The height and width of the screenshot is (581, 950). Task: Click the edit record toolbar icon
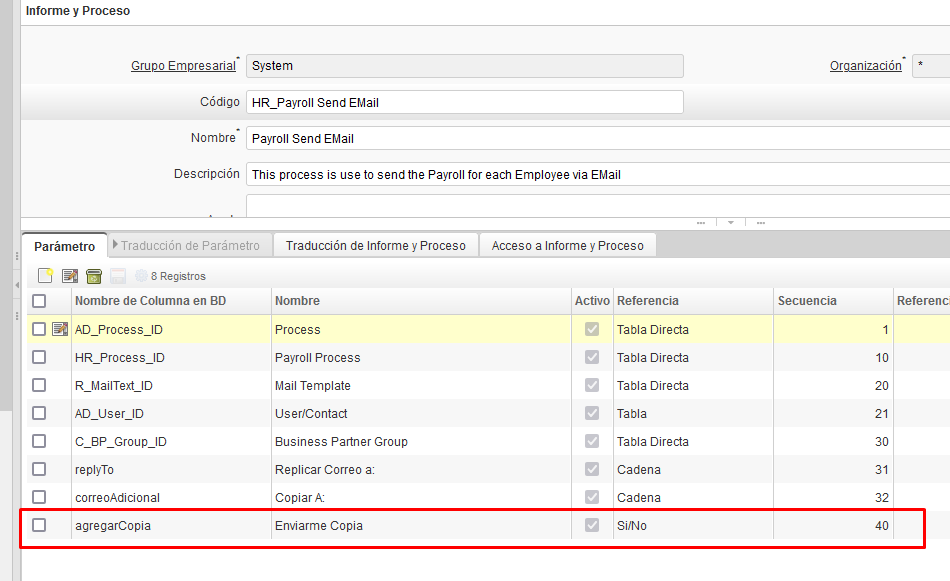pos(70,276)
